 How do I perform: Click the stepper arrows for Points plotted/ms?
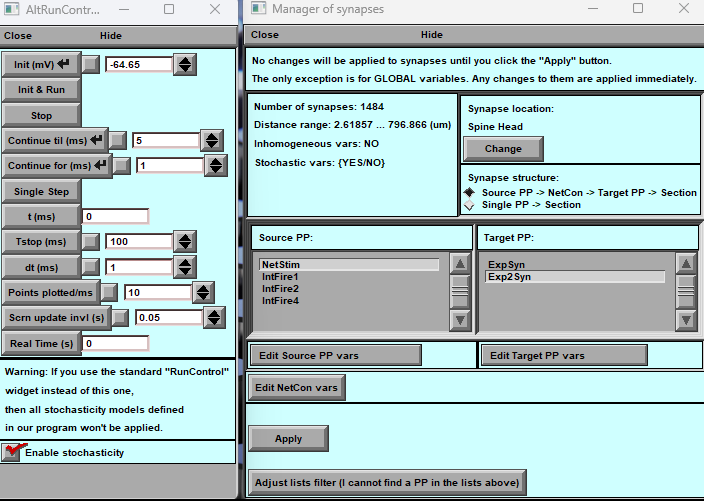coord(203,292)
